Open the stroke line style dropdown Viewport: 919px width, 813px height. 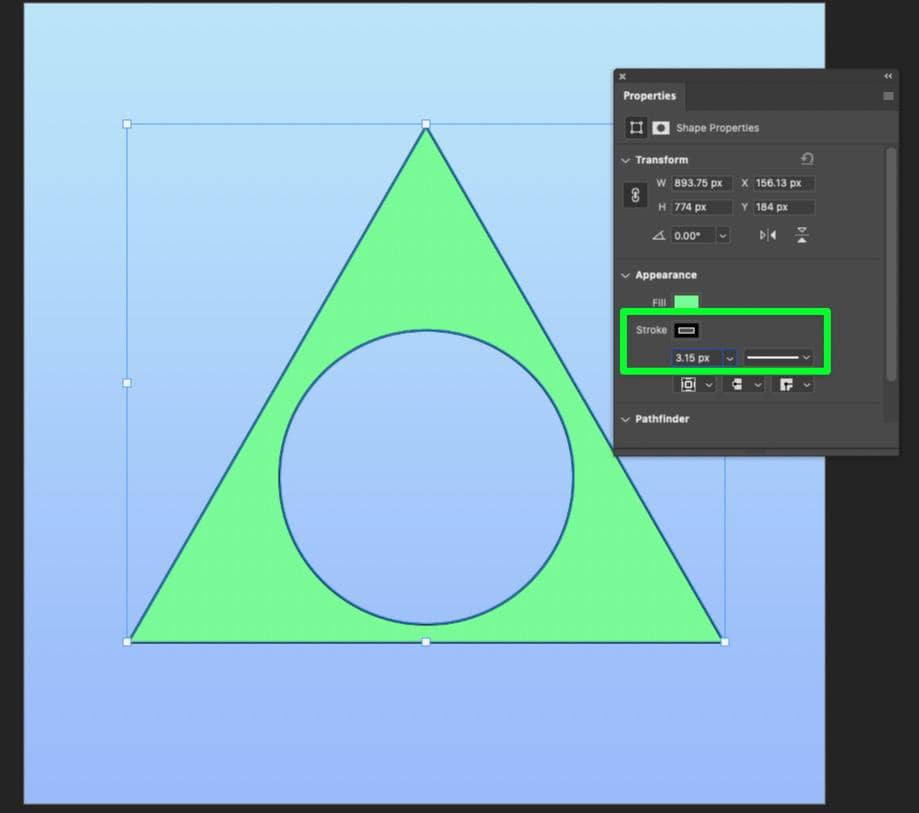pyautogui.click(x=778, y=358)
